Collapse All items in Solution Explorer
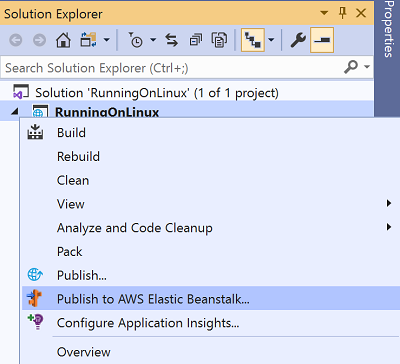 click(x=196, y=40)
